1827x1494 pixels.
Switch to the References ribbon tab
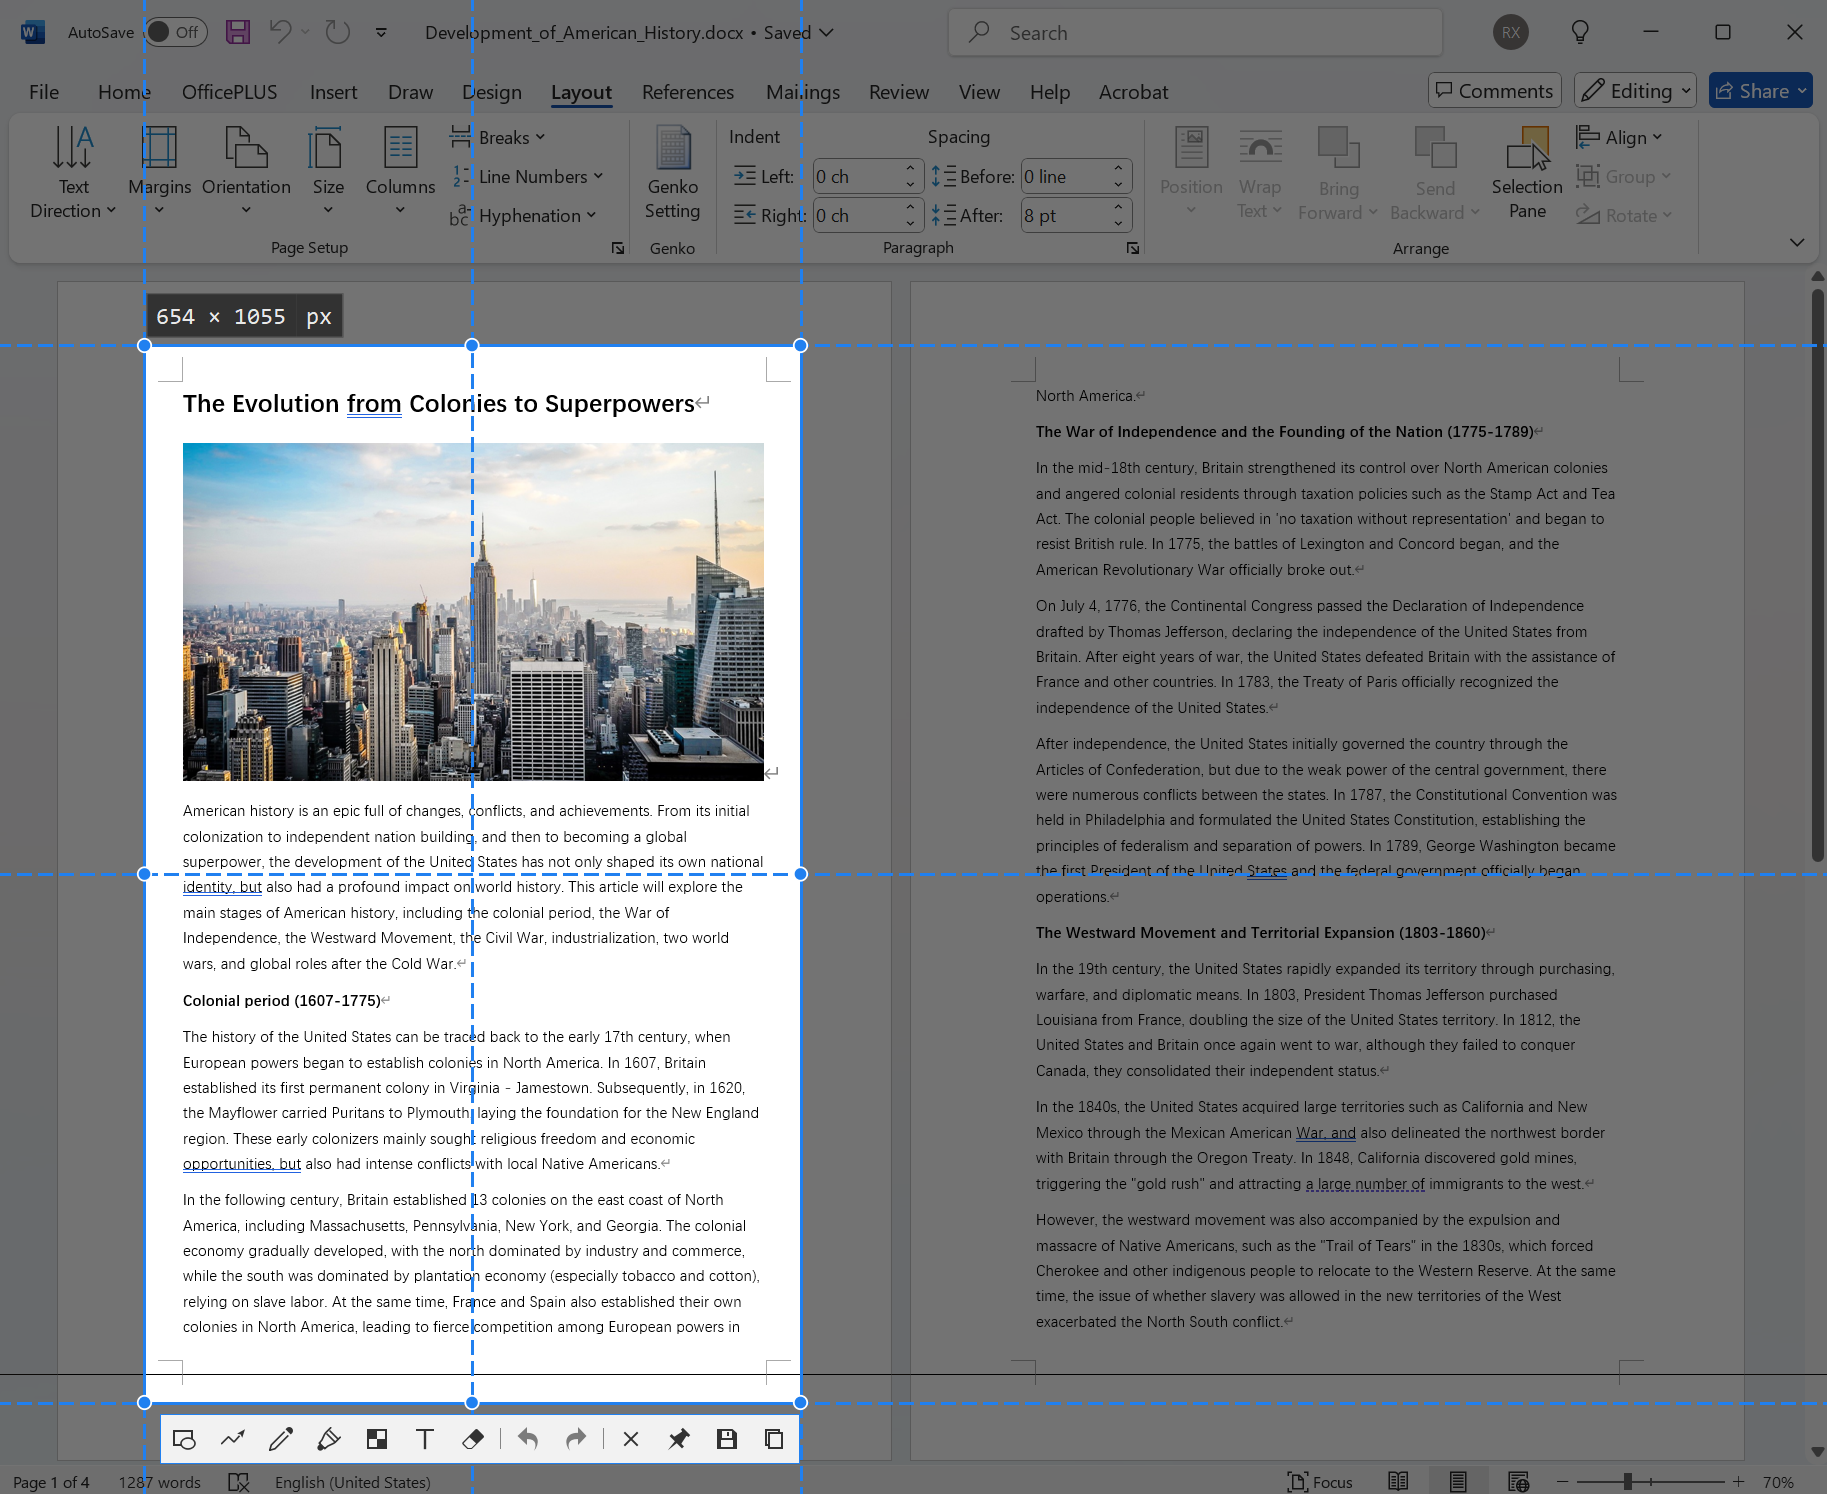point(687,92)
